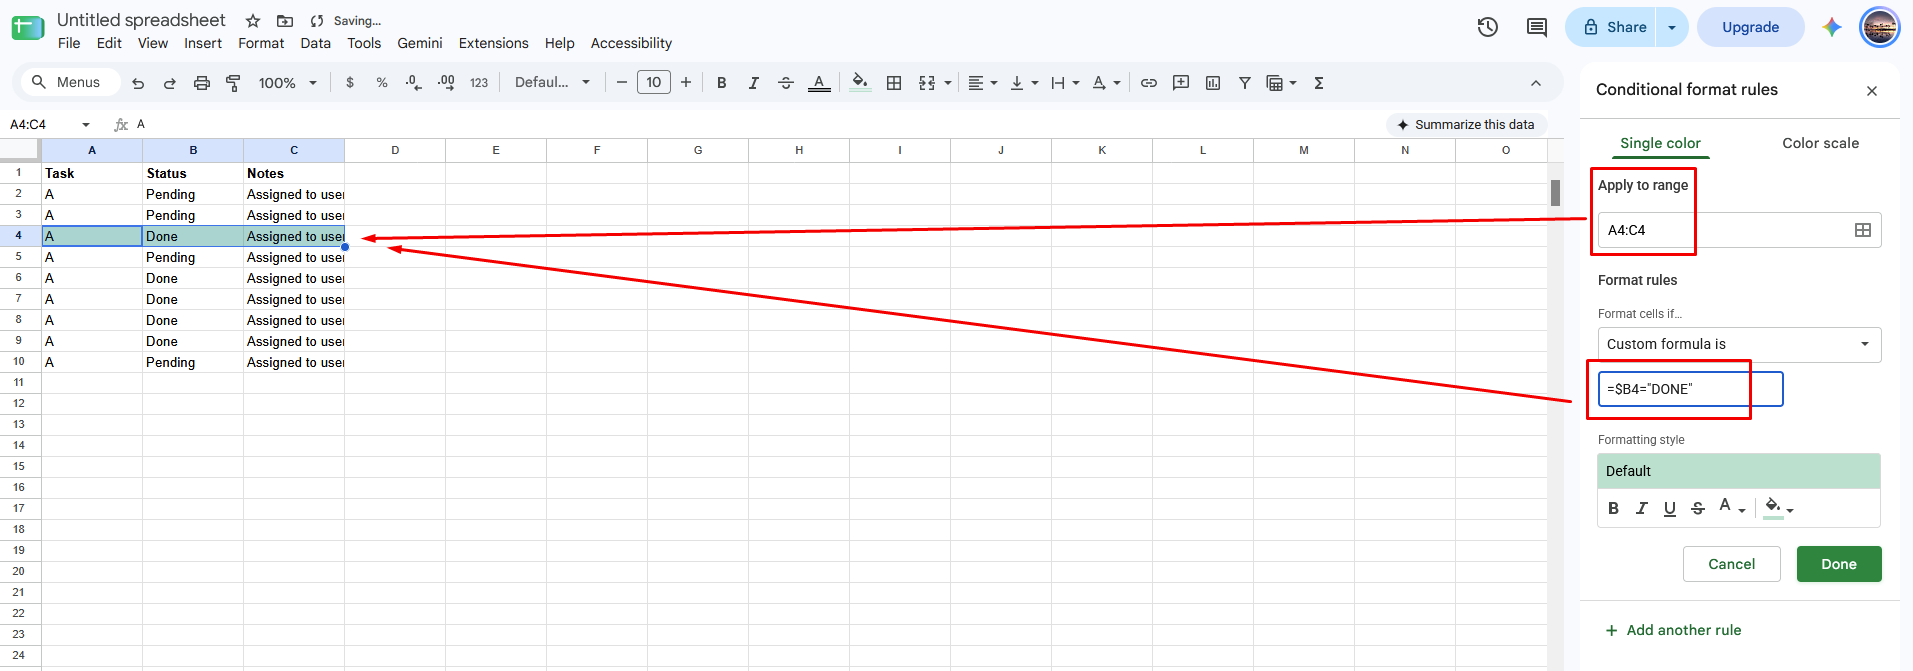Image resolution: width=1913 pixels, height=671 pixels.
Task: Open text rotation dropdown
Action: 1106,83
